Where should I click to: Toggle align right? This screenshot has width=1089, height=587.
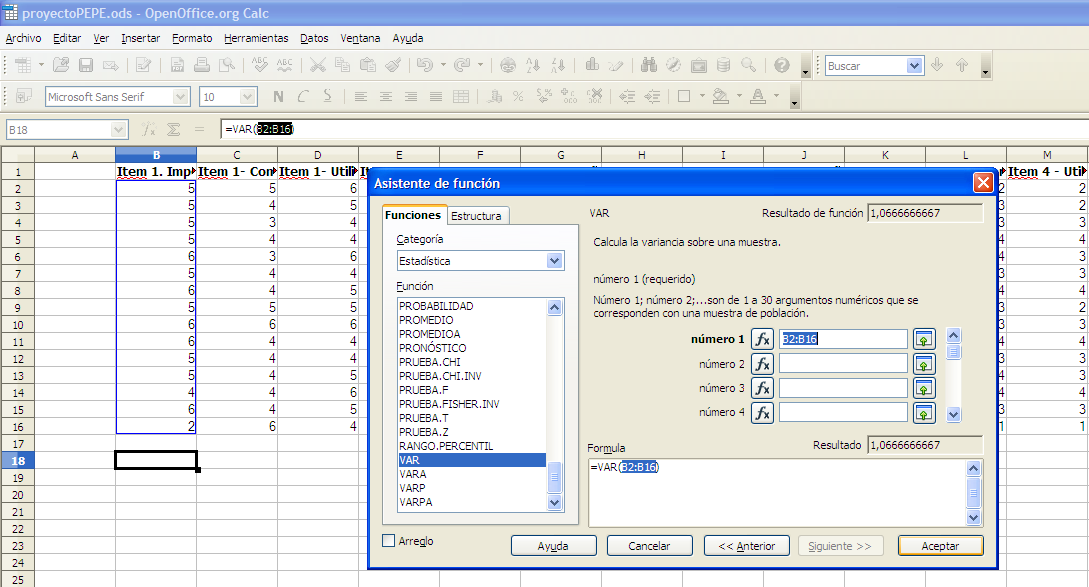pyautogui.click(x=410, y=97)
